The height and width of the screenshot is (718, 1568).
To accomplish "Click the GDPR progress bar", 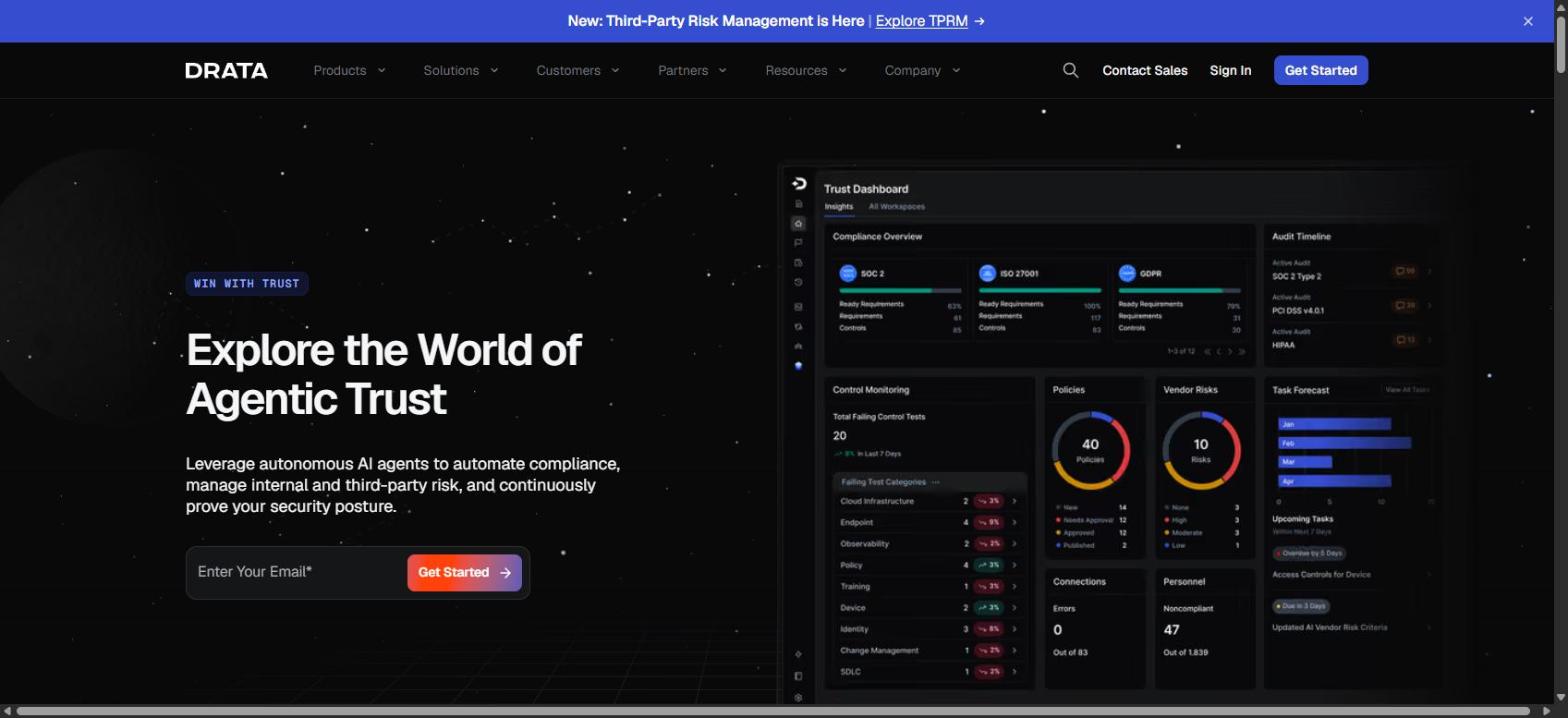I will coord(1179,290).
